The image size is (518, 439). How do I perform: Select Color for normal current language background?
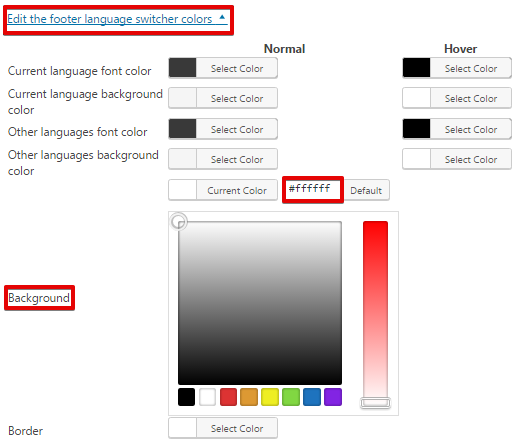coord(223,98)
